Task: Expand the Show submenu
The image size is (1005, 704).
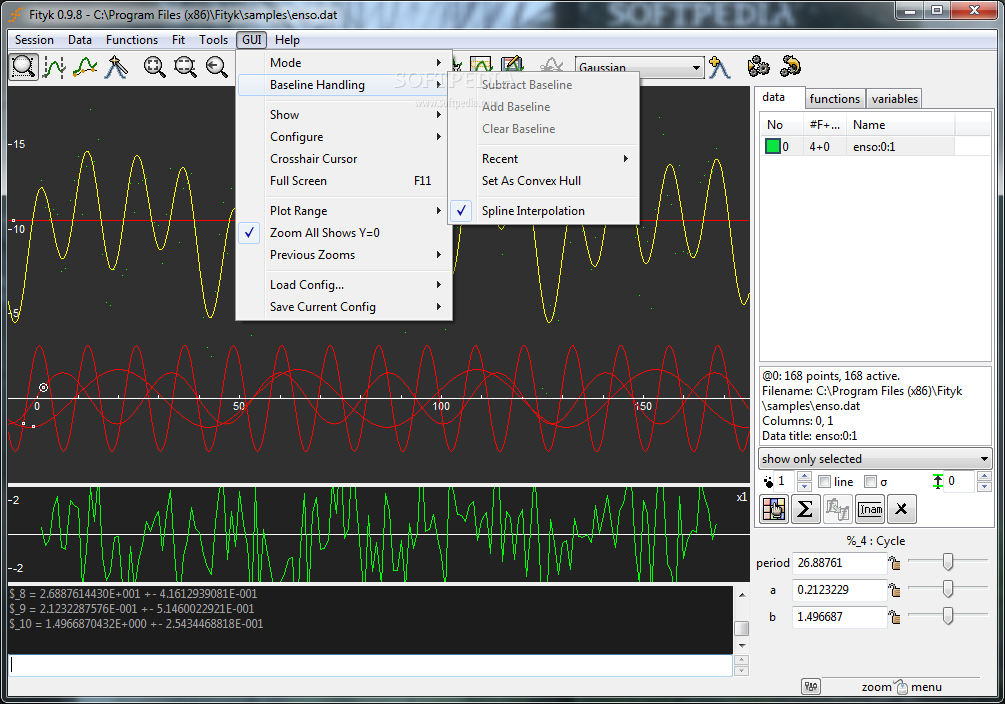Action: (344, 115)
